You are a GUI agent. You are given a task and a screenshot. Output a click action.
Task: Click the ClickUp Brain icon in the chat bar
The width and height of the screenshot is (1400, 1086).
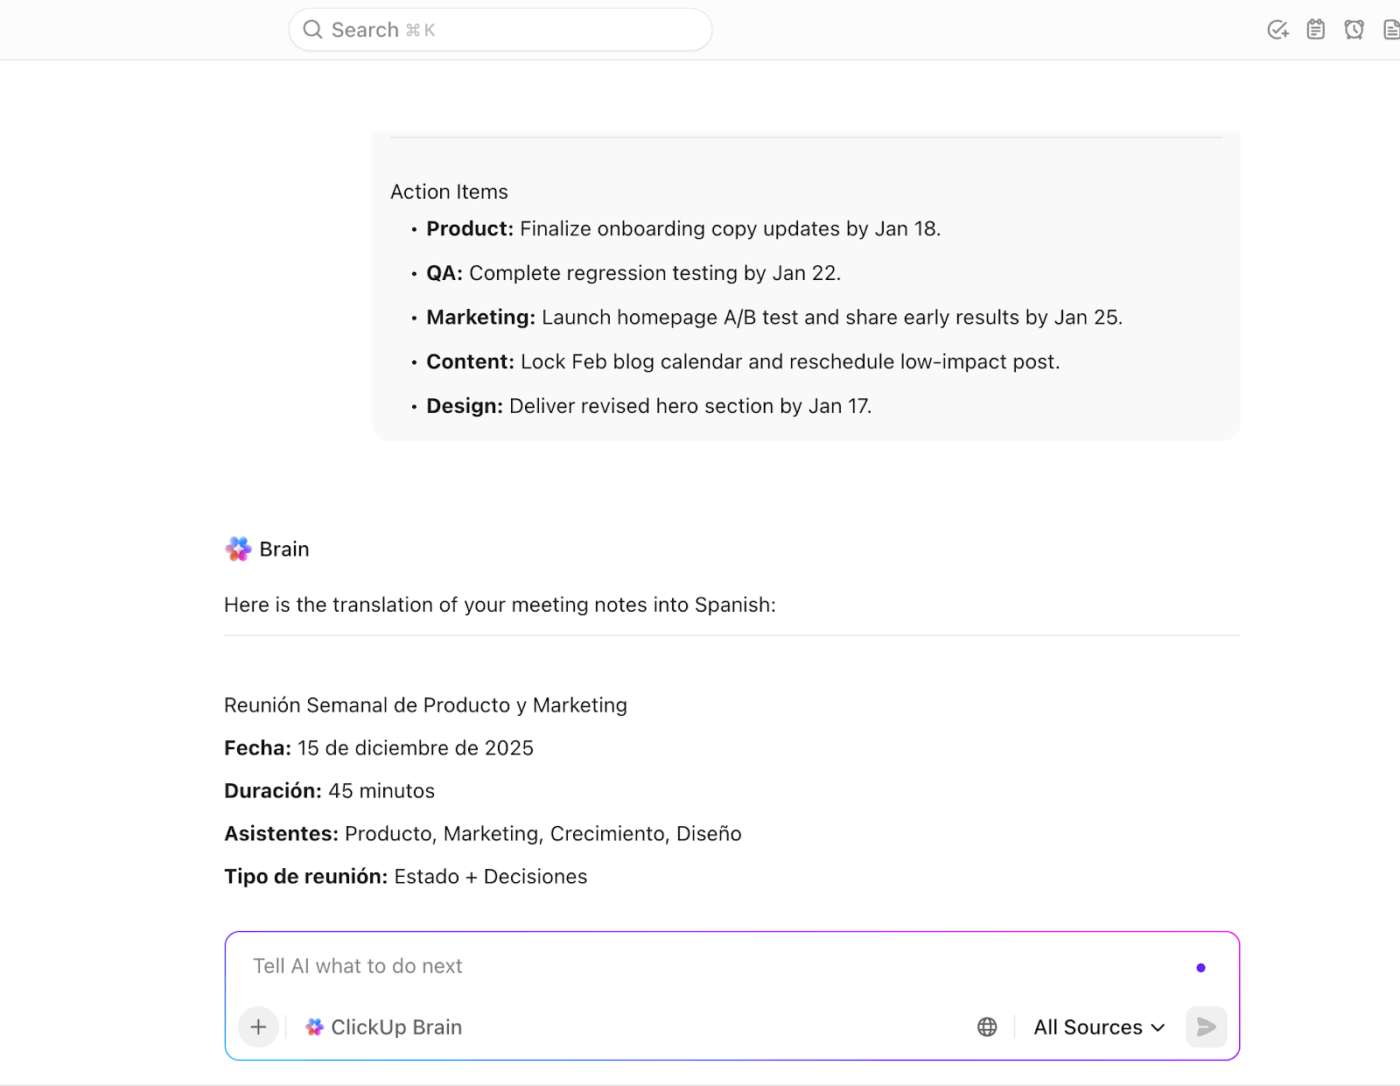(313, 1027)
